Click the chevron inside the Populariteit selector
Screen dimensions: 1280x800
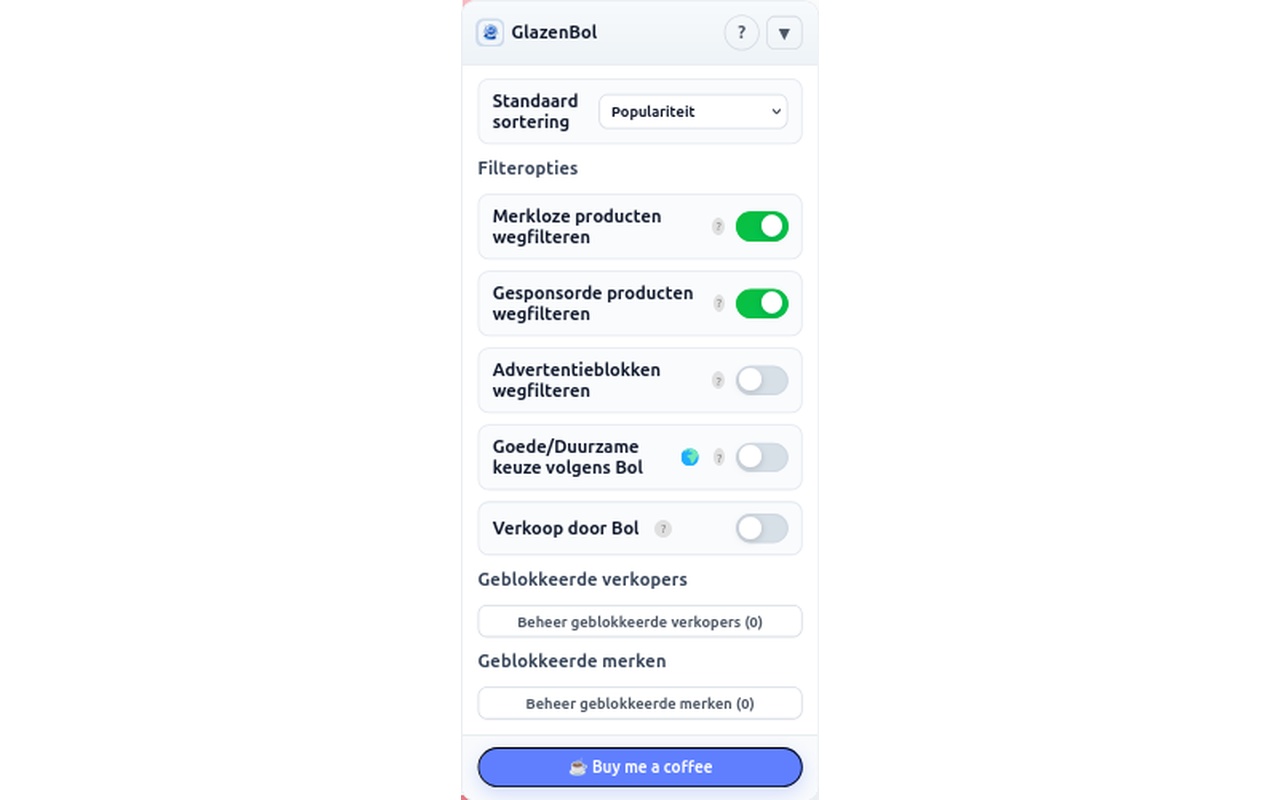click(776, 111)
